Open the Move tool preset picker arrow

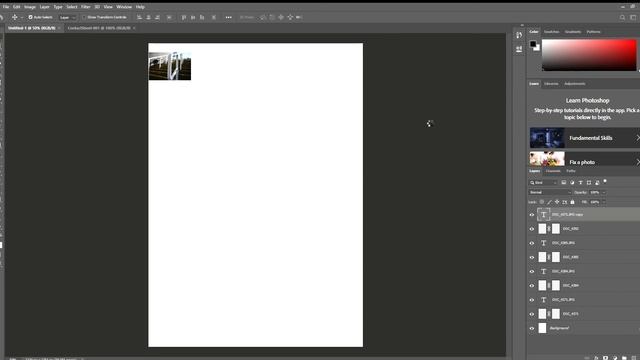coord(22,18)
